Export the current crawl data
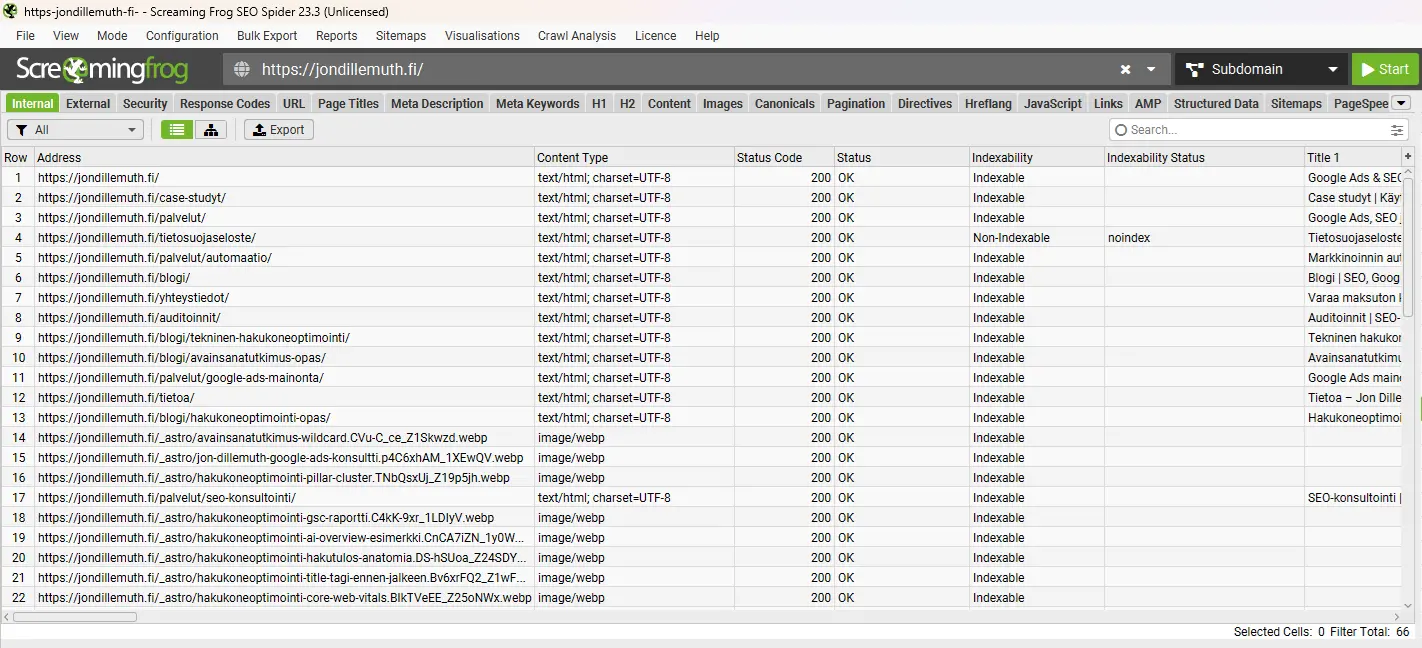 [279, 130]
